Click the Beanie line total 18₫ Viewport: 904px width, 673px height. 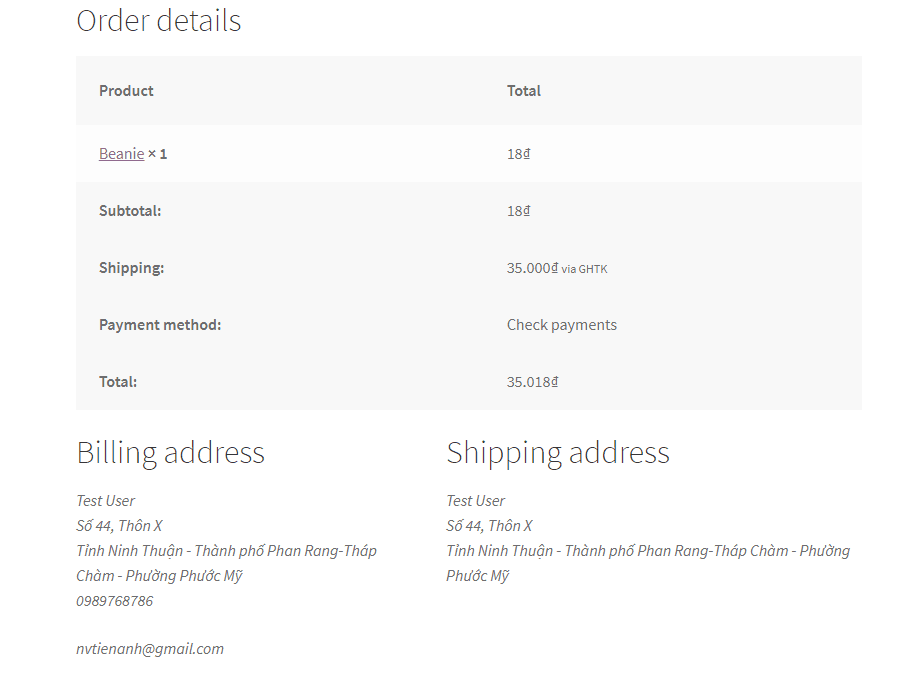[x=518, y=154]
